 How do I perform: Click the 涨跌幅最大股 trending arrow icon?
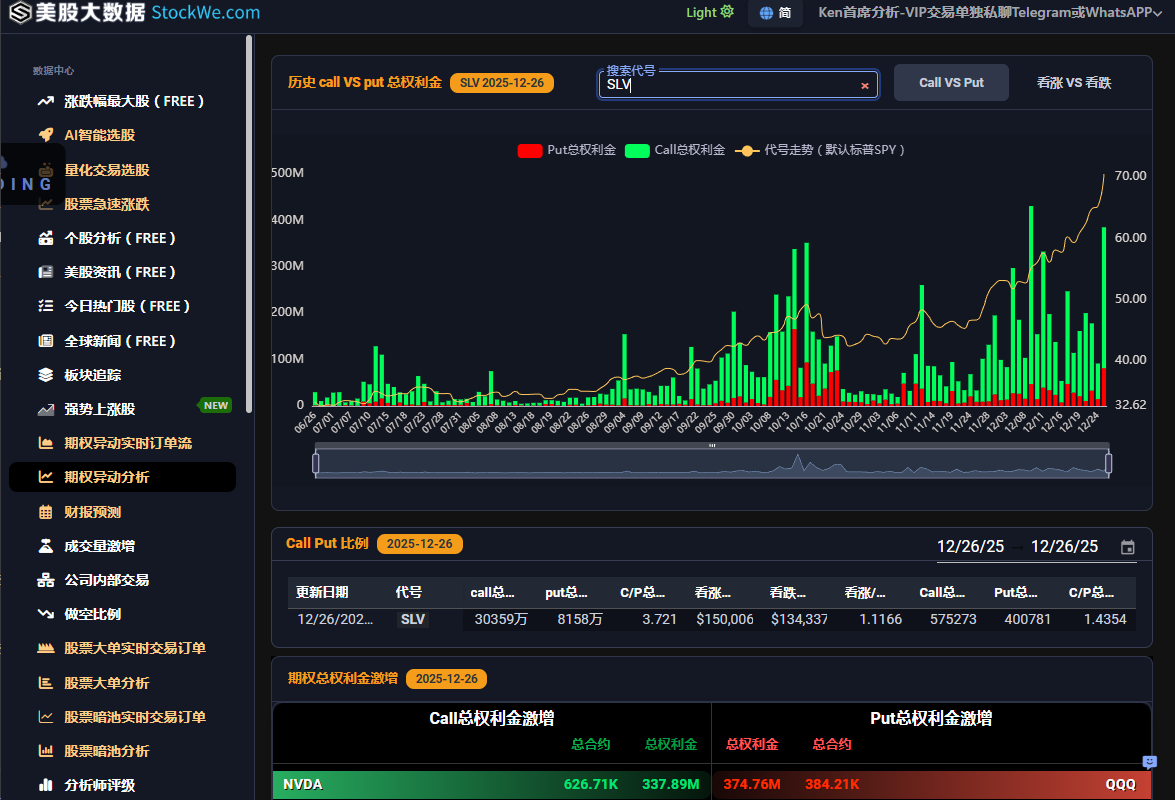(x=46, y=101)
